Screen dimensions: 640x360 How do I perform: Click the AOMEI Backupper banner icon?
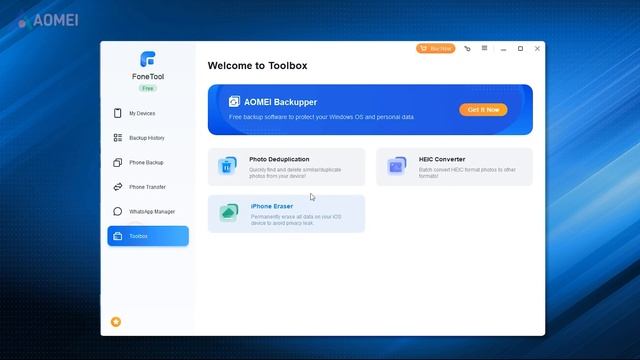point(234,101)
